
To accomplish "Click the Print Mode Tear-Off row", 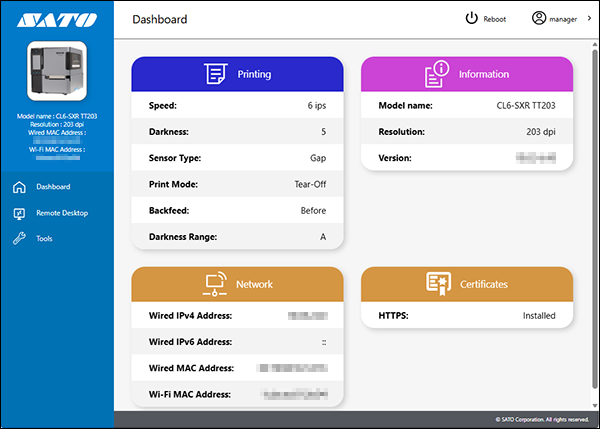I will 238,185.
